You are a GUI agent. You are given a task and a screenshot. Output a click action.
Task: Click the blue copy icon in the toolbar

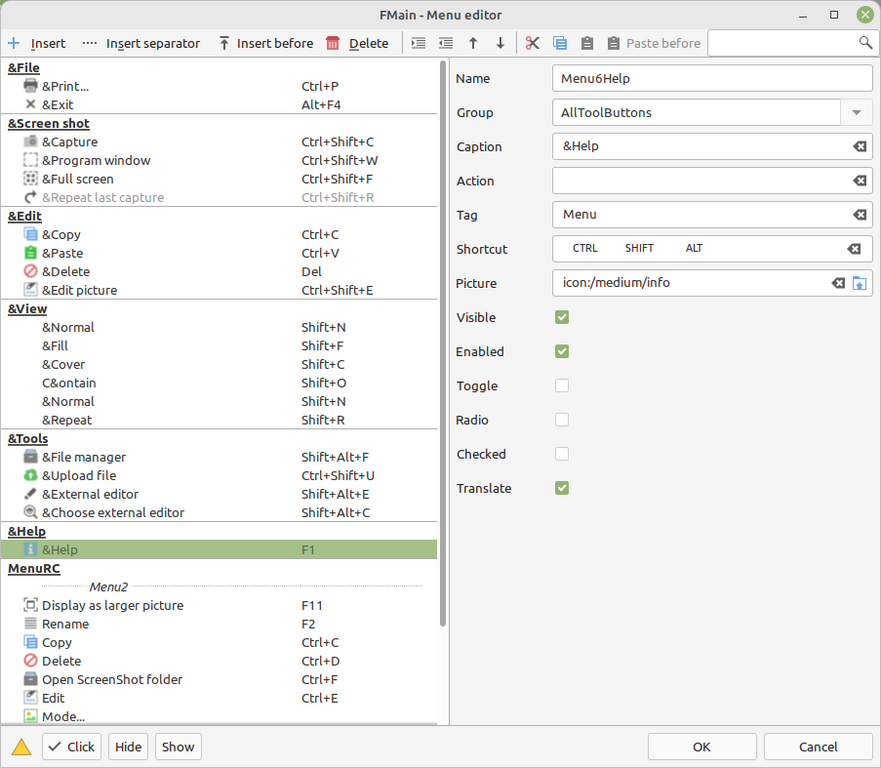tap(560, 43)
